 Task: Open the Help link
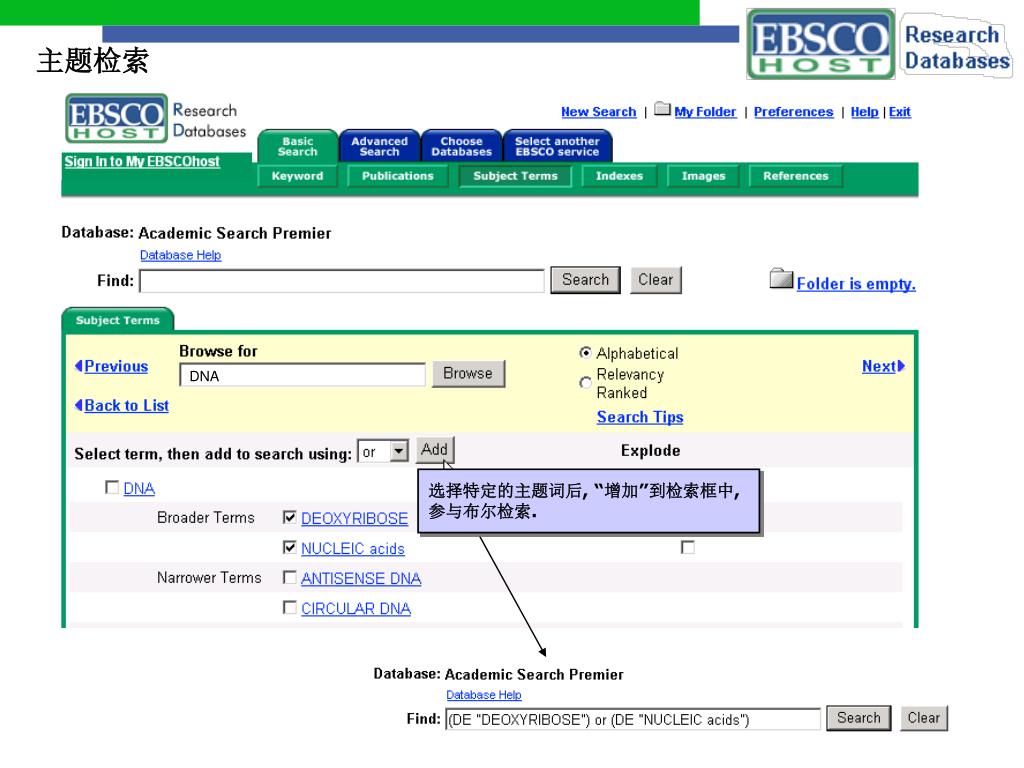tap(864, 112)
